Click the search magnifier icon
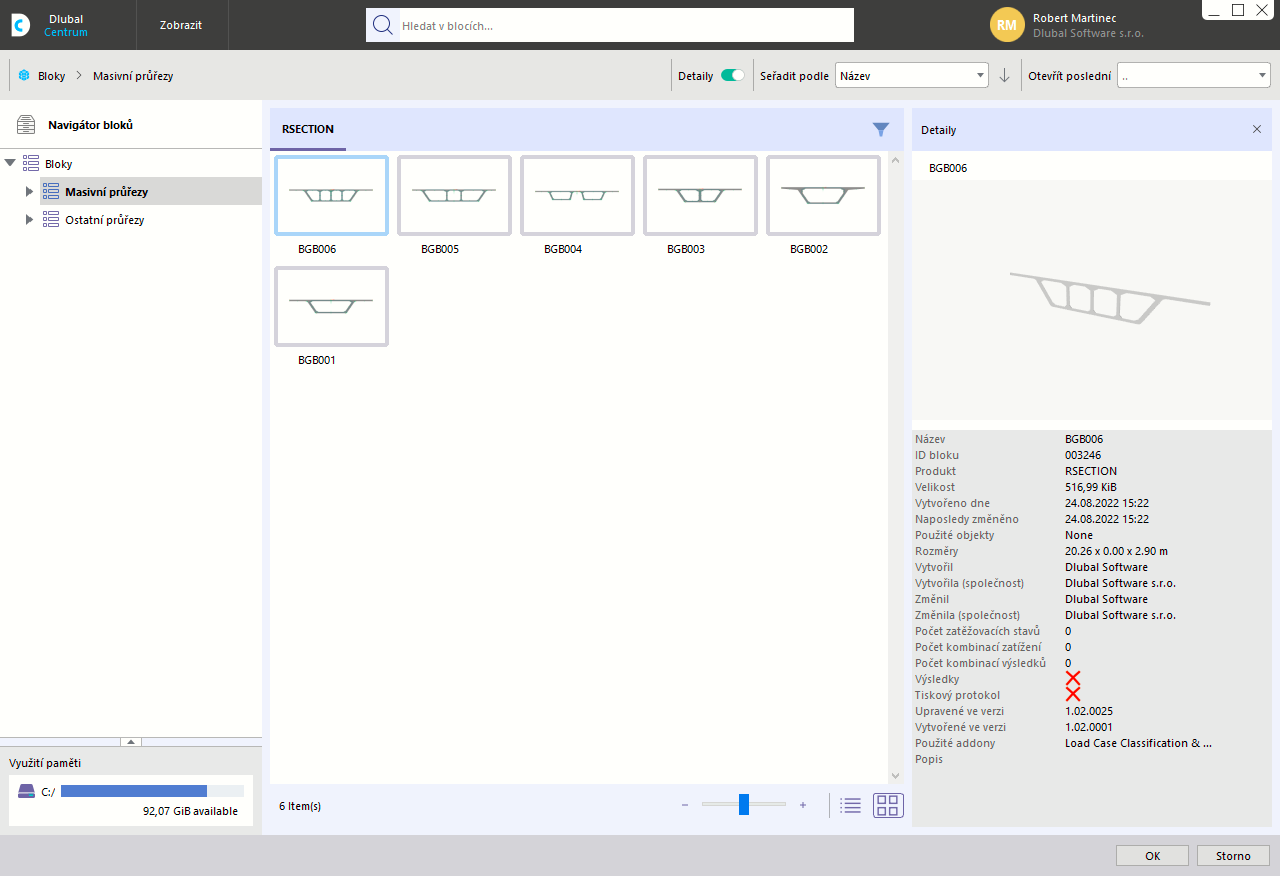The width and height of the screenshot is (1280, 876). tap(382, 25)
